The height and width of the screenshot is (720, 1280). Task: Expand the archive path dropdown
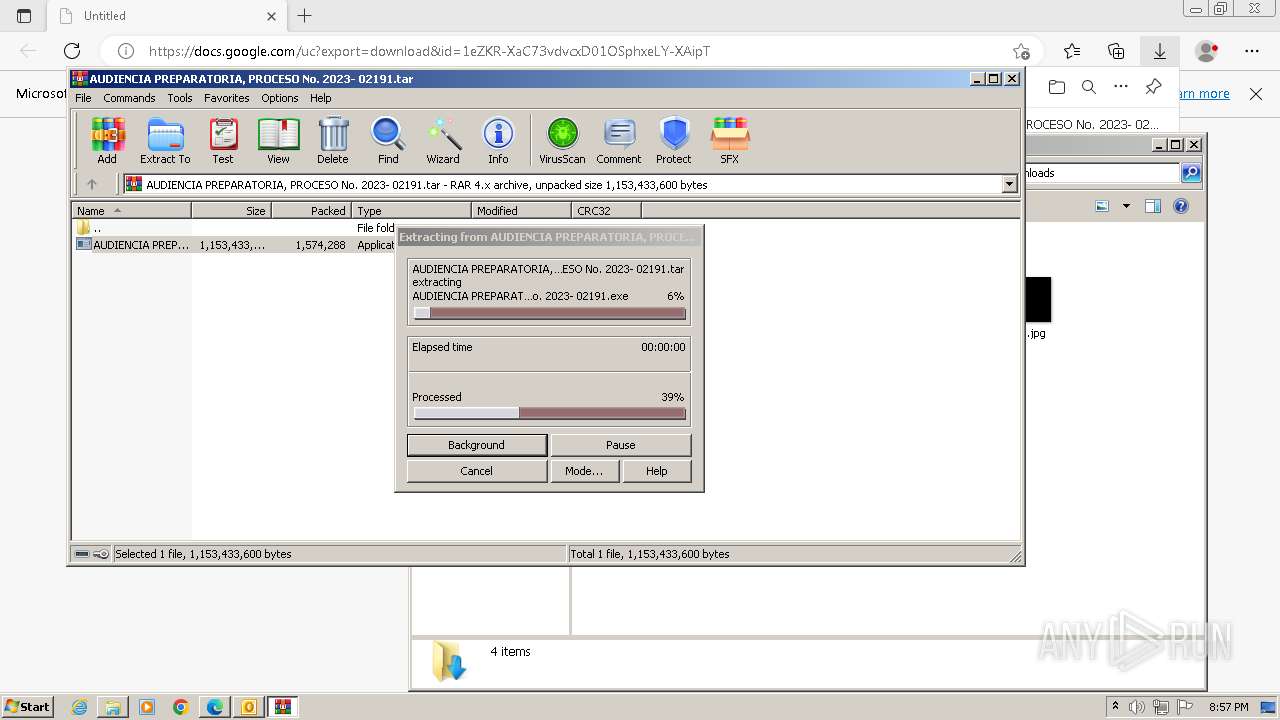tap(1009, 184)
